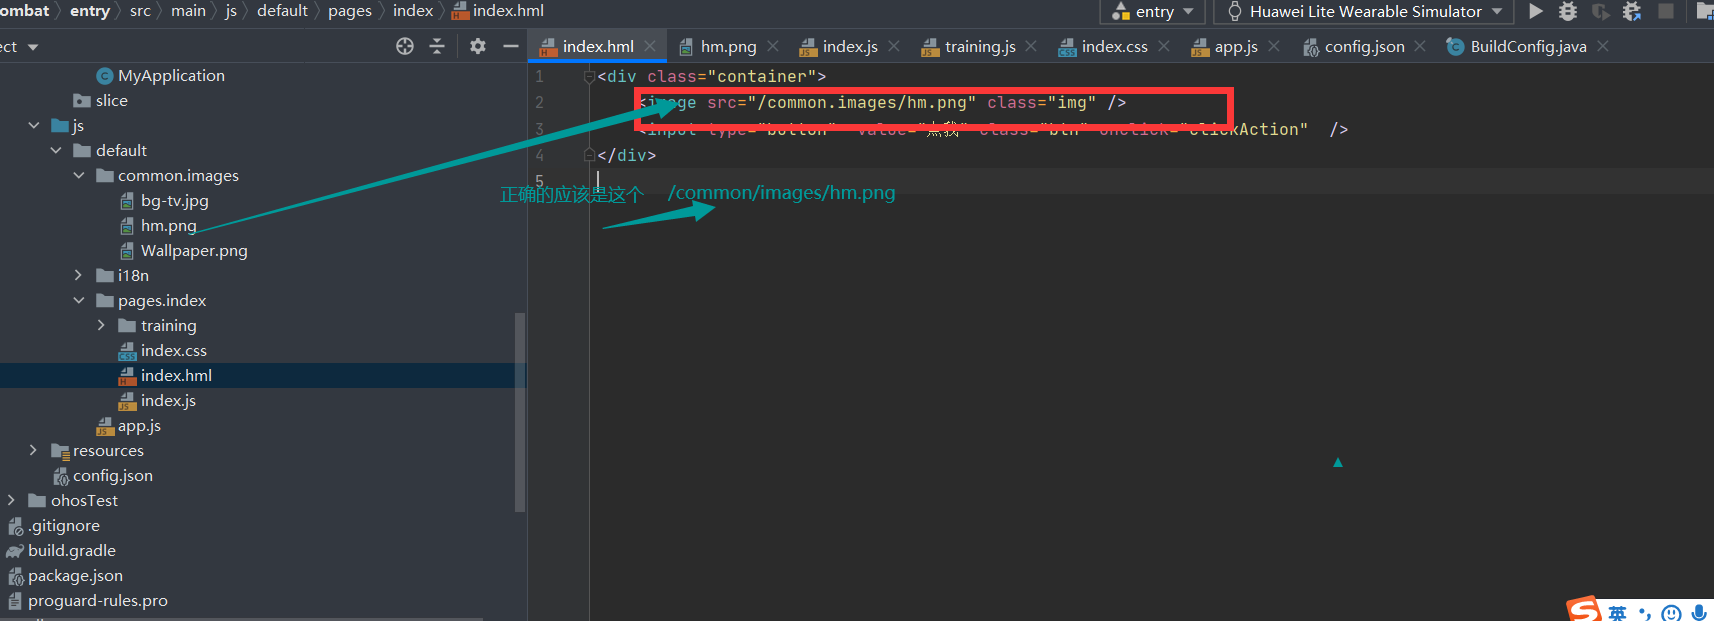
Task: Close the hm.png tab
Action: (773, 46)
